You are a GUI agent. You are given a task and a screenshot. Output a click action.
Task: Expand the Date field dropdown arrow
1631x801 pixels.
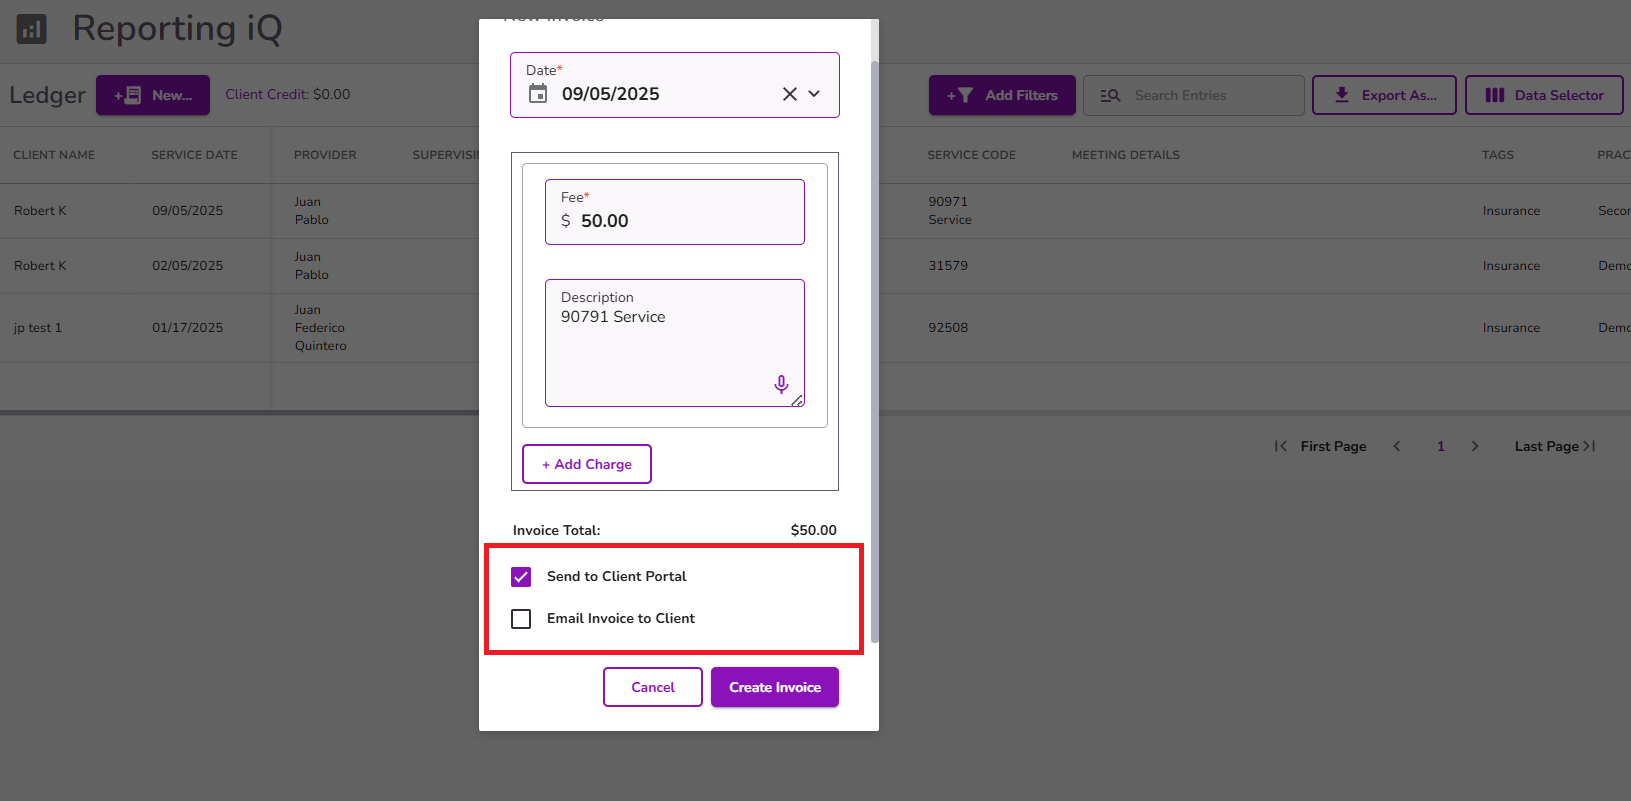(814, 94)
